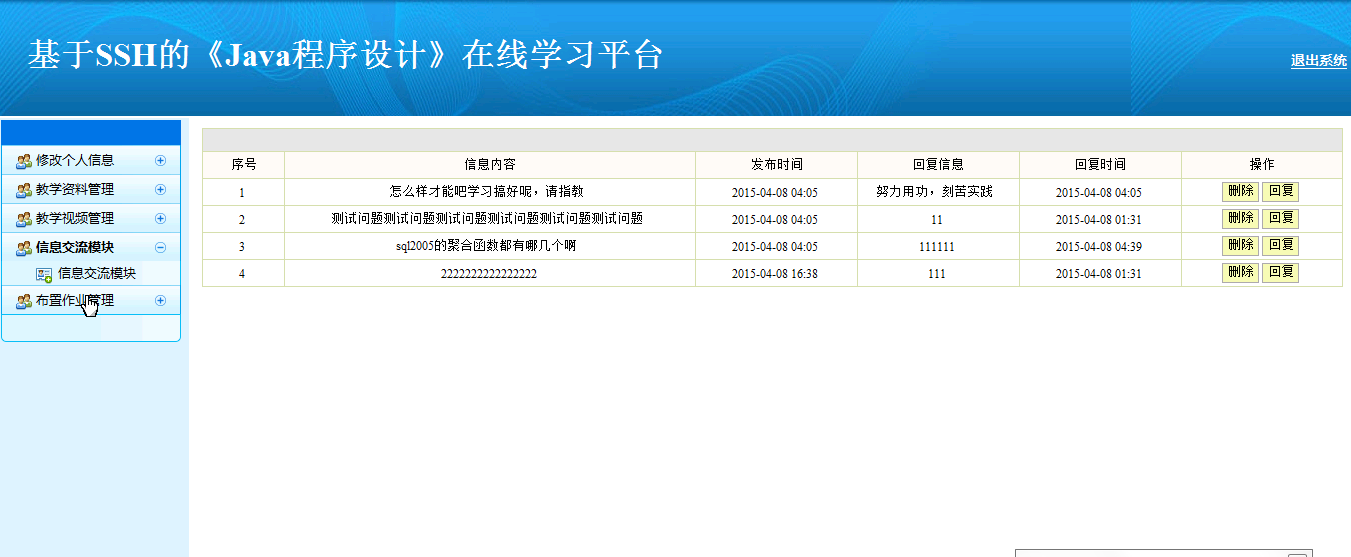Viewport: 1351px width, 557px height.
Task: Click the page title 基于SSH的《Java程序设计》在线学习平台
Action: (x=345, y=56)
